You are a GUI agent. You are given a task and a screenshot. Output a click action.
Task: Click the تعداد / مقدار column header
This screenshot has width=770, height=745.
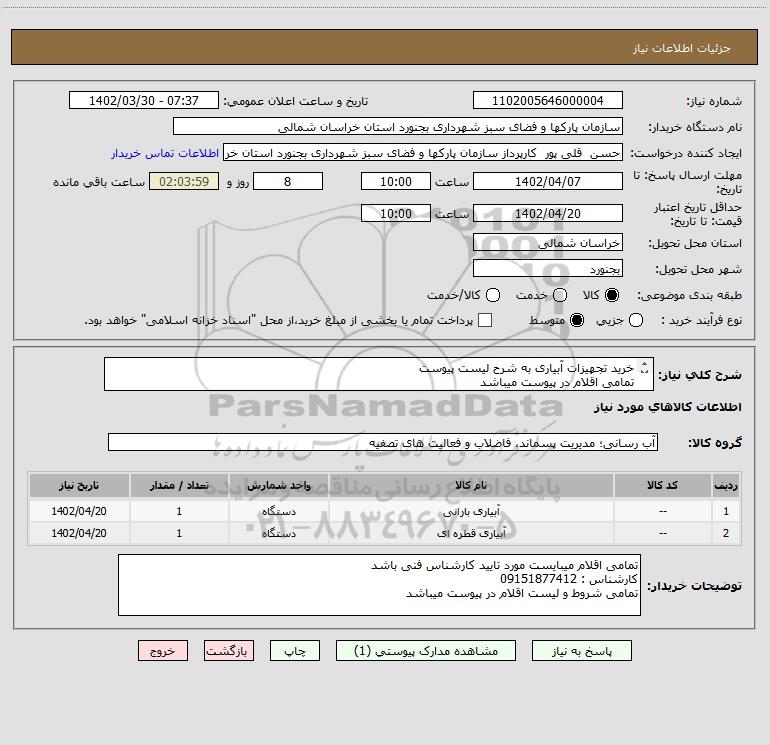click(179, 485)
